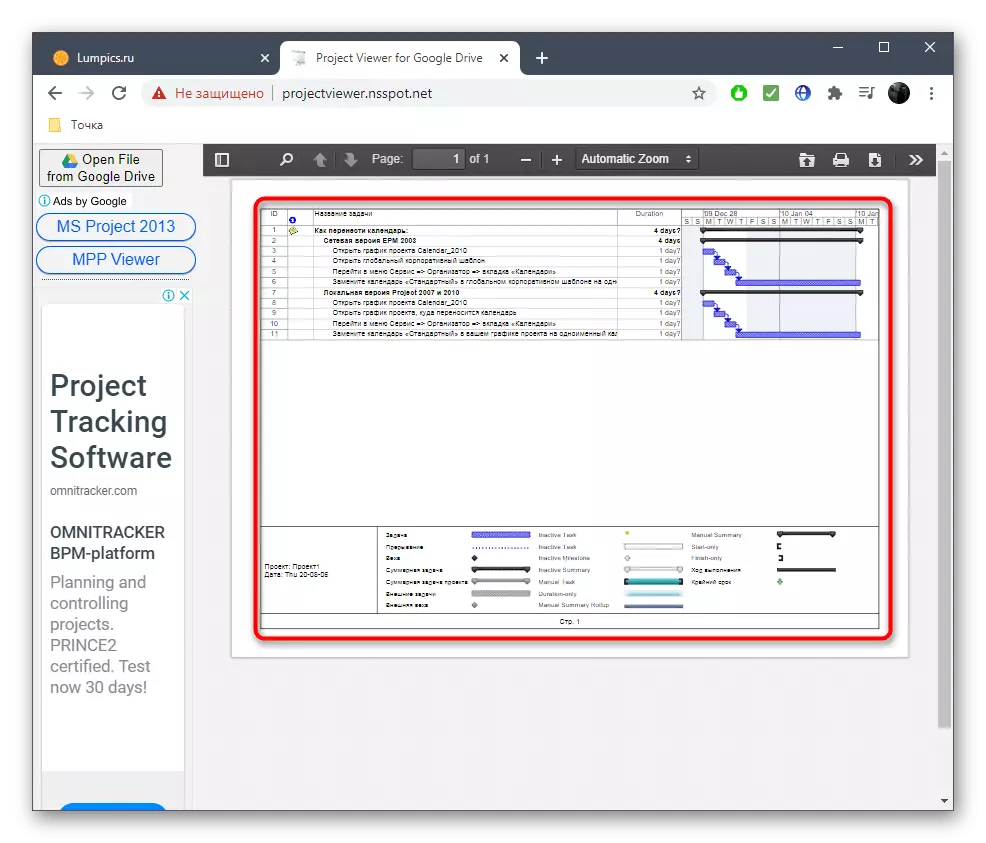Open Chrome three-dot menu
This screenshot has width=986, height=843.
[x=932, y=93]
